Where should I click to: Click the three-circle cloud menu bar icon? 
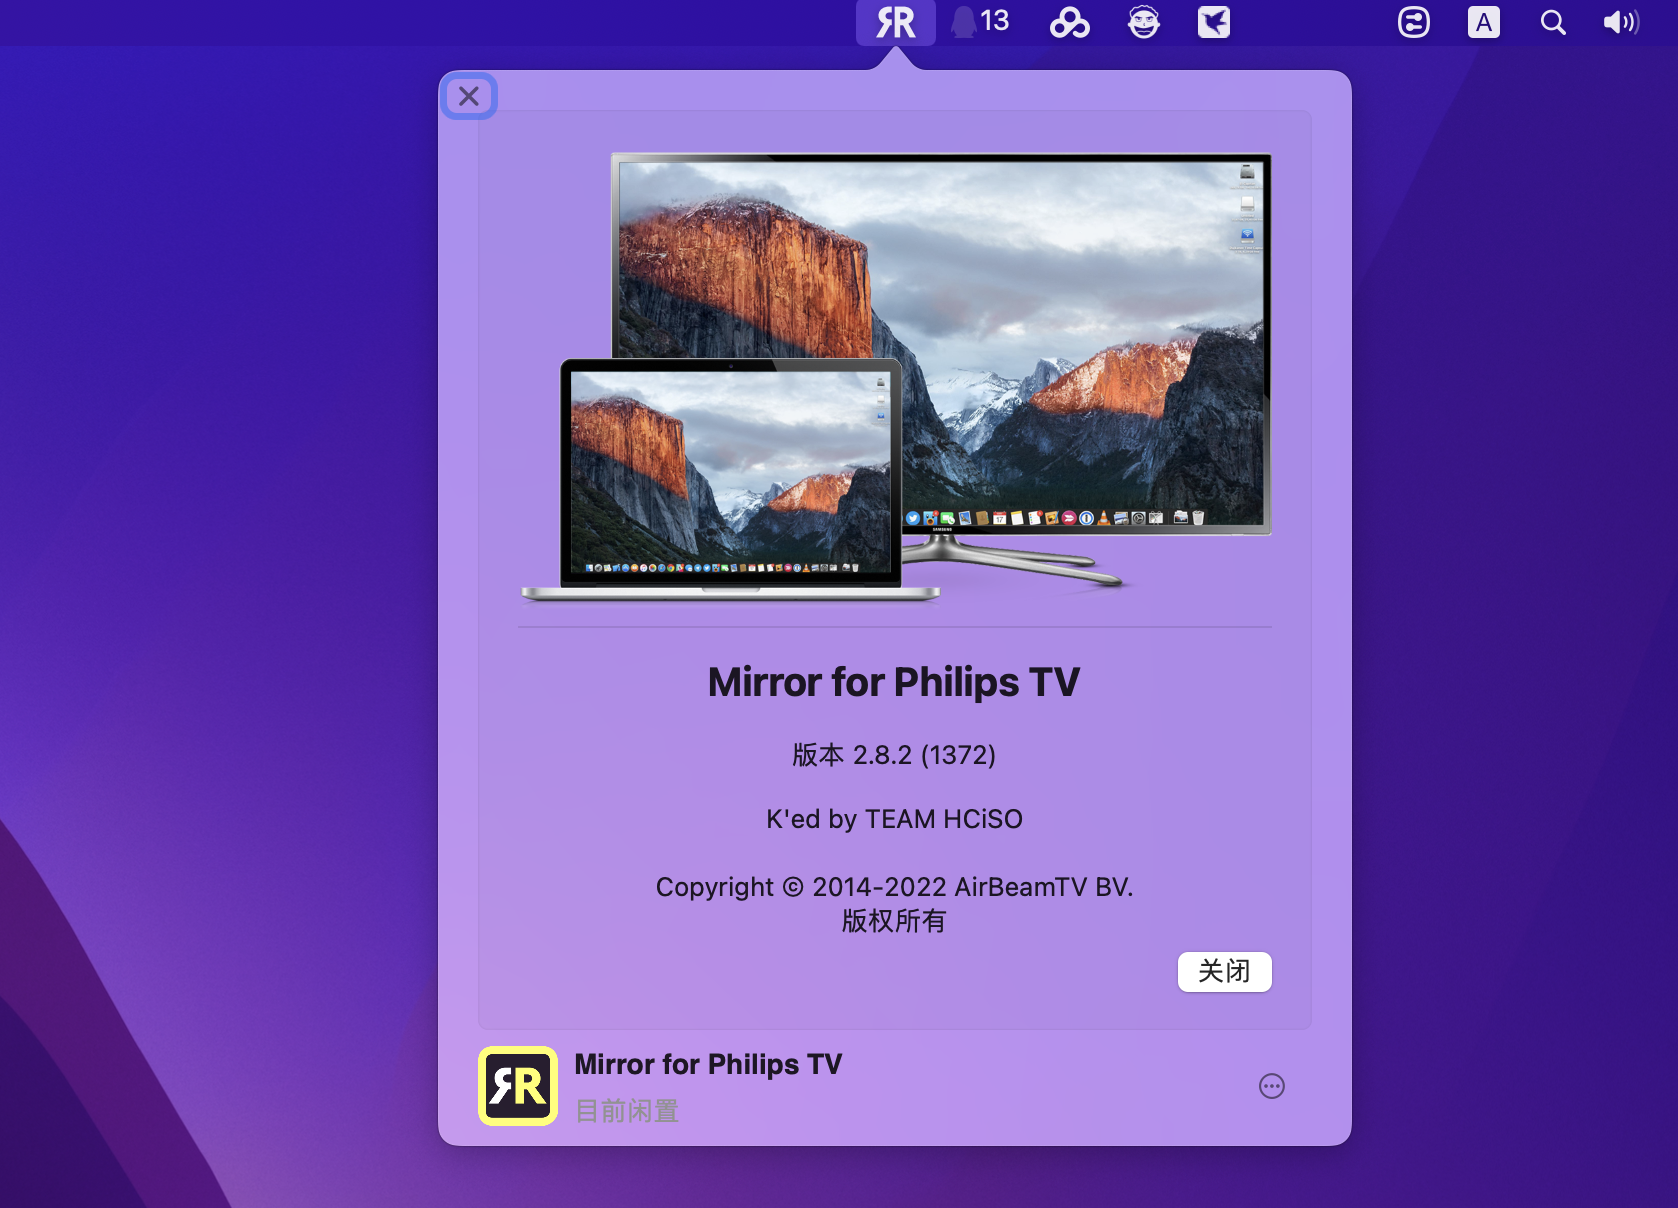point(1069,22)
